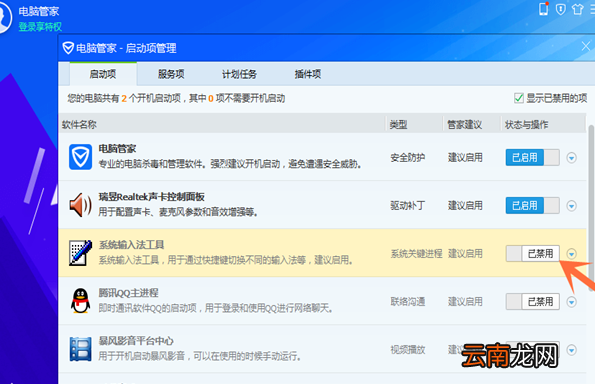Toggle Realtek声卡控制面板 startup switch
The width and height of the screenshot is (595, 384).
532,205
